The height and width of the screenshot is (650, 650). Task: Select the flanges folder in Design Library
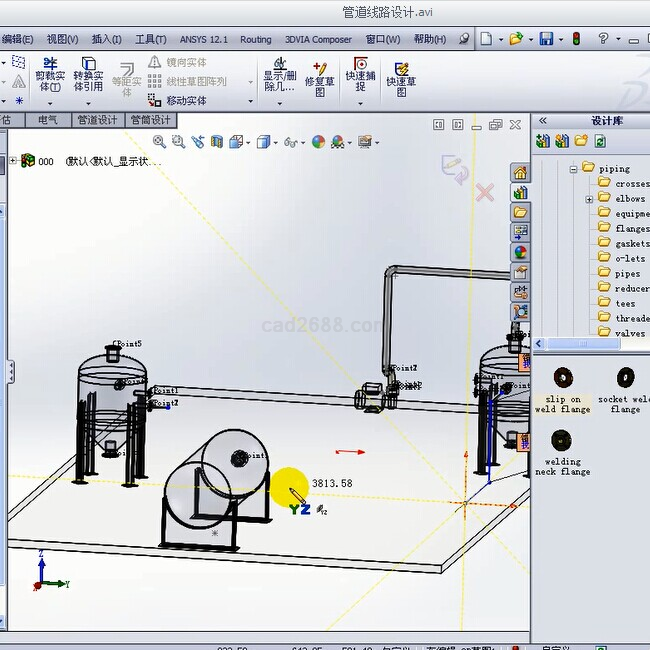(630, 228)
